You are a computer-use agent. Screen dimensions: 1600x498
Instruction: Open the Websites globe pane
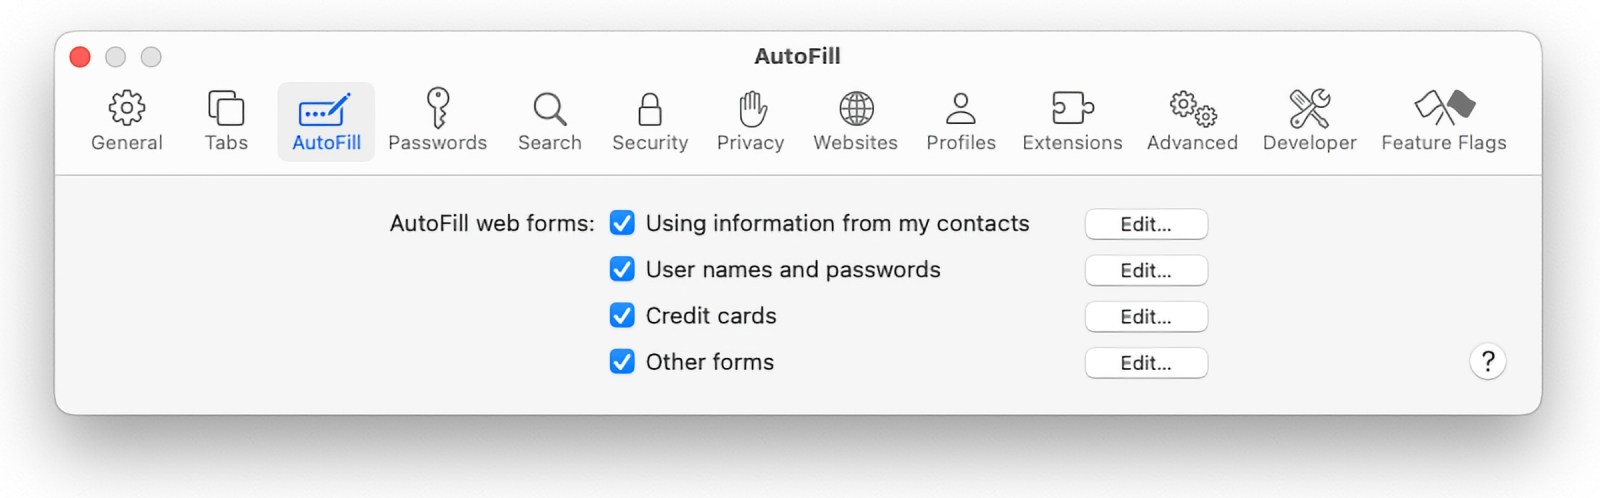[855, 121]
